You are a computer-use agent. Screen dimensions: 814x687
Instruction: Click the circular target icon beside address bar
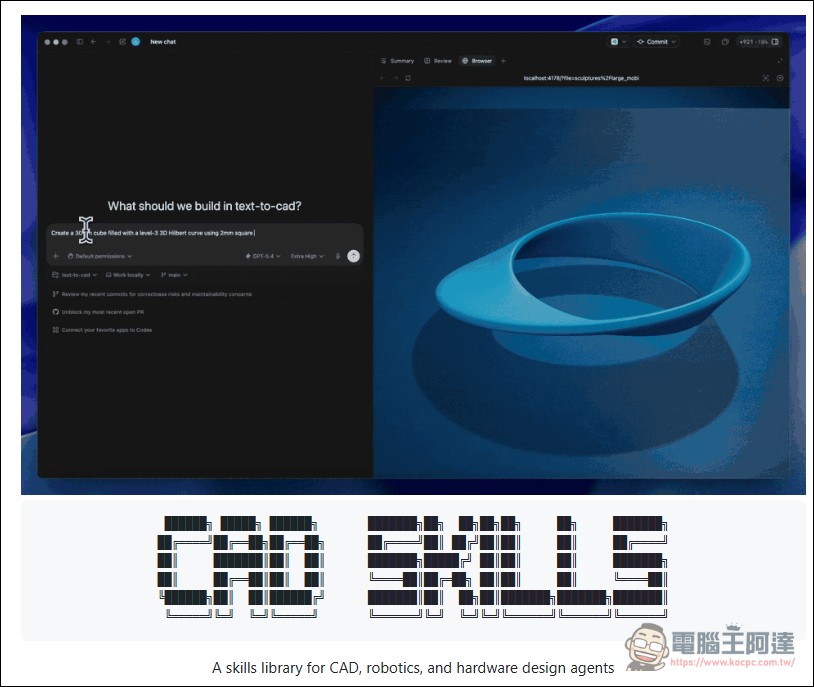coord(780,78)
